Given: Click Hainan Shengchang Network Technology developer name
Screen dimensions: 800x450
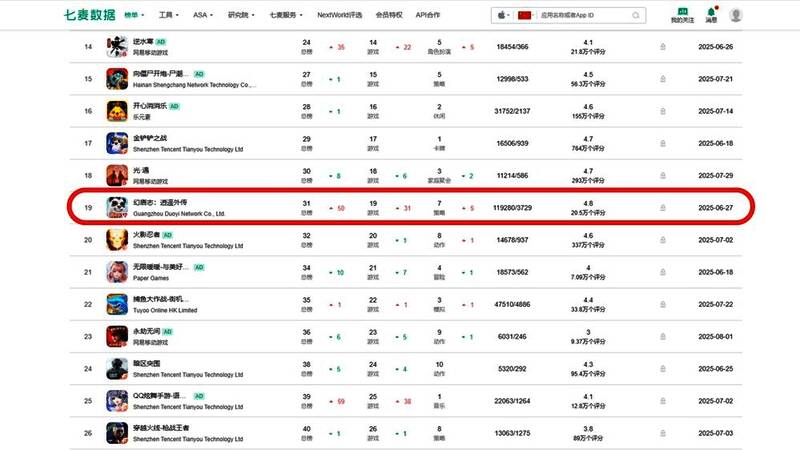Looking at the screenshot, I should pyautogui.click(x=194, y=85).
